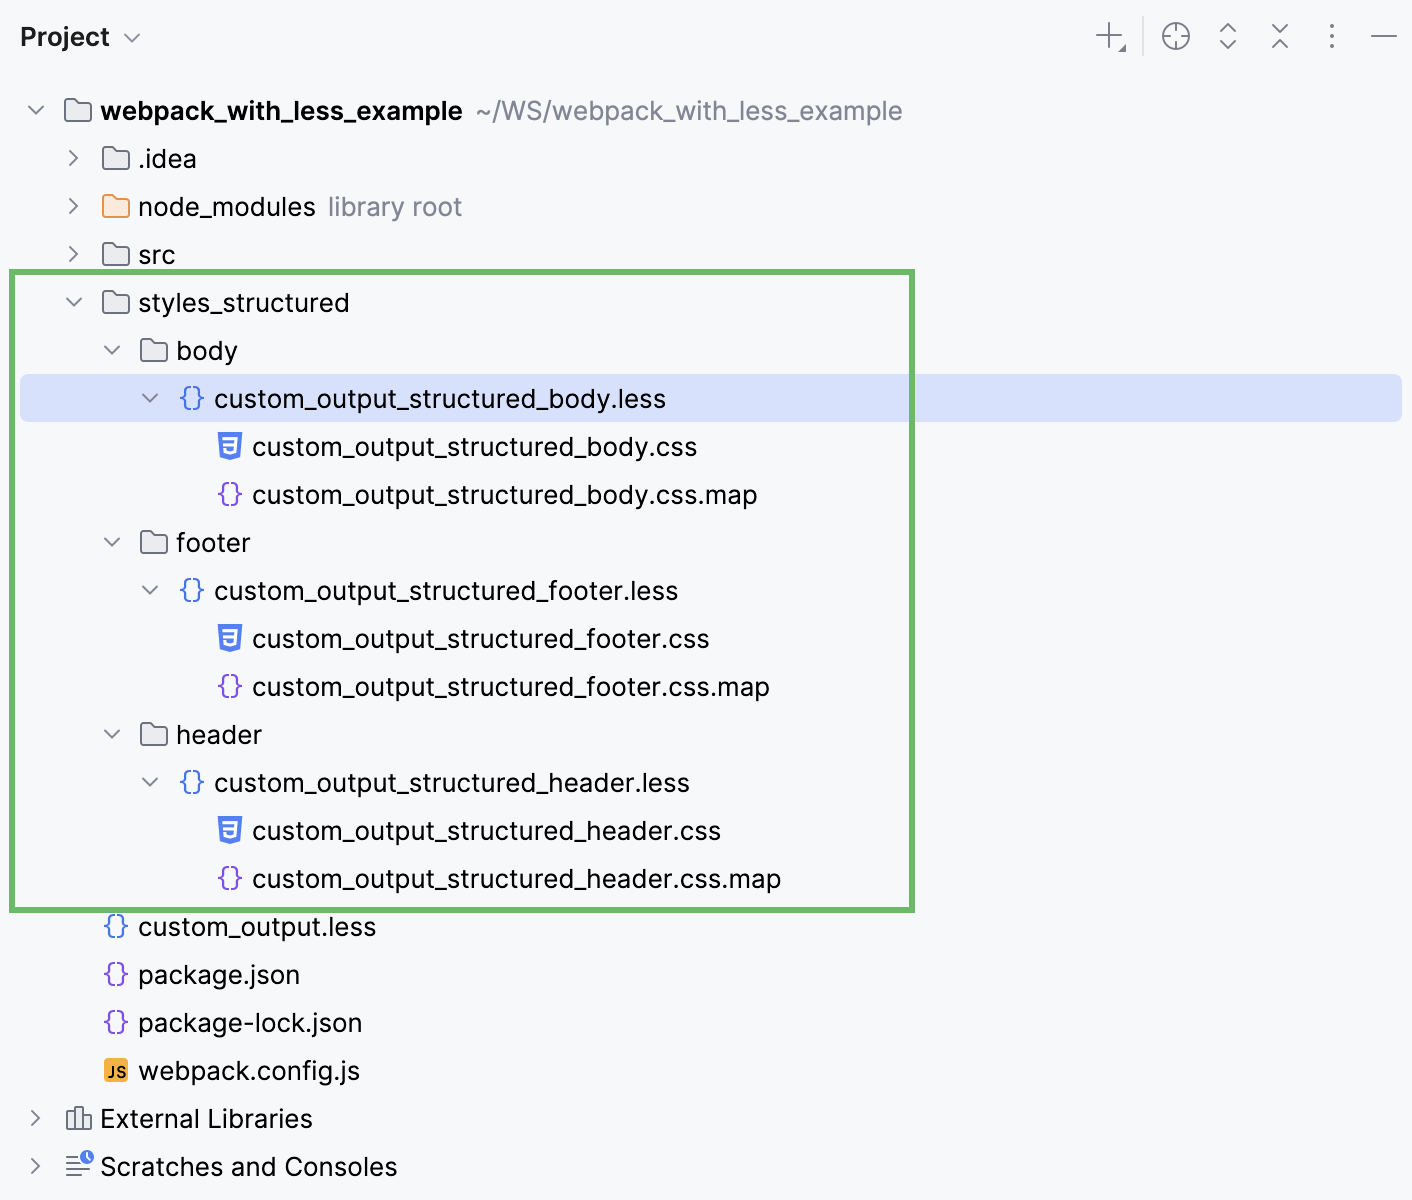Select the package-lock.json file
This screenshot has width=1412, height=1200.
[249, 1022]
